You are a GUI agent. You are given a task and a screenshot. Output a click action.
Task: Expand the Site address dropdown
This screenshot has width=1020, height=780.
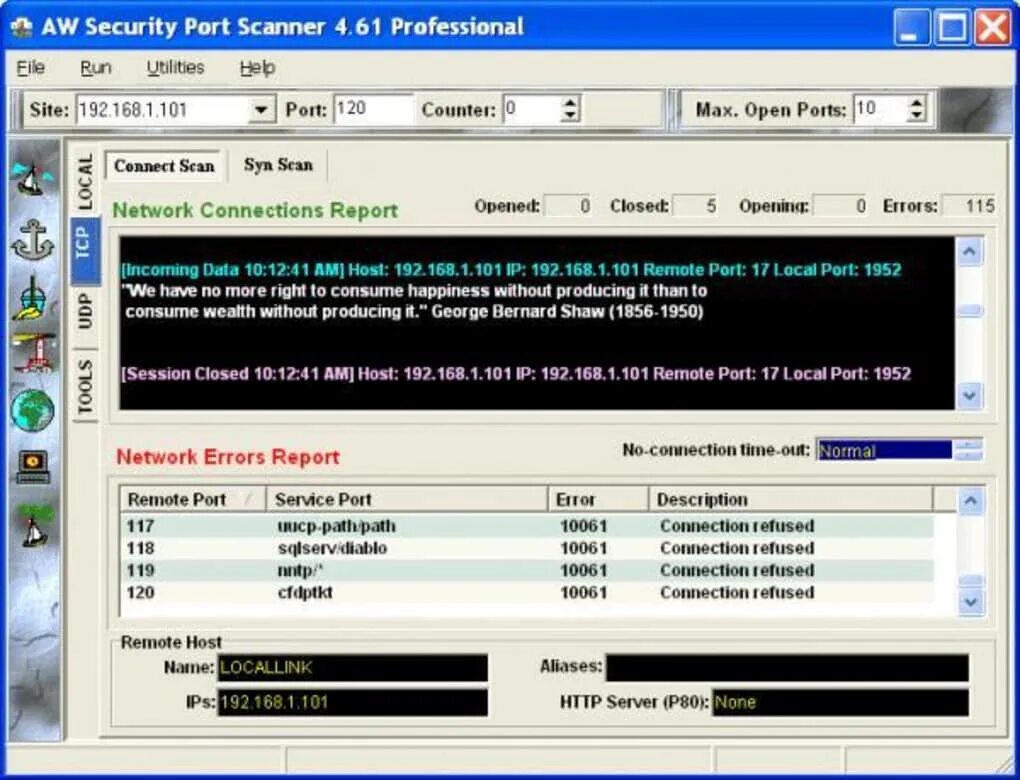pos(261,109)
